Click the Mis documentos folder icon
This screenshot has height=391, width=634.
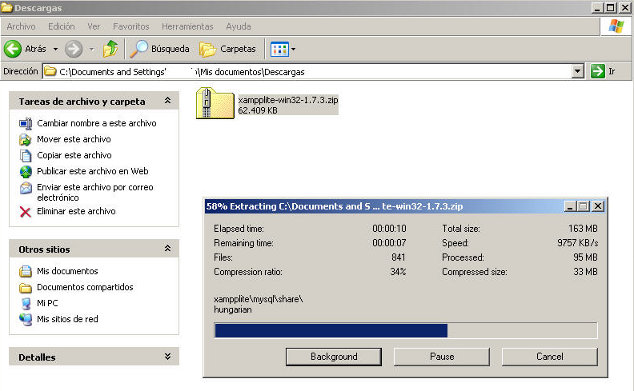[25, 271]
